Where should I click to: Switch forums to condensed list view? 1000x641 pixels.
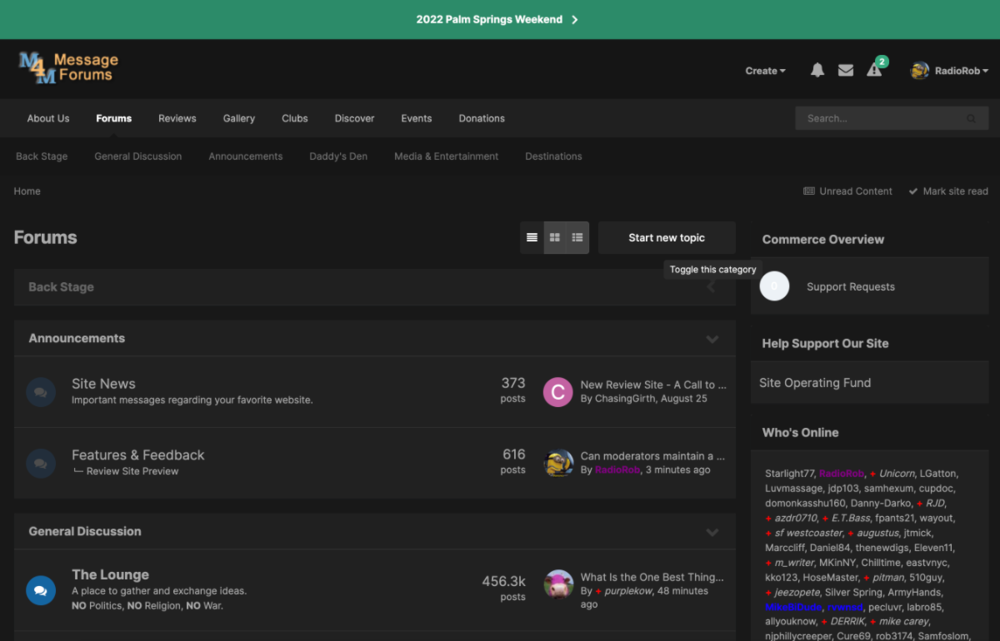[x=531, y=237]
